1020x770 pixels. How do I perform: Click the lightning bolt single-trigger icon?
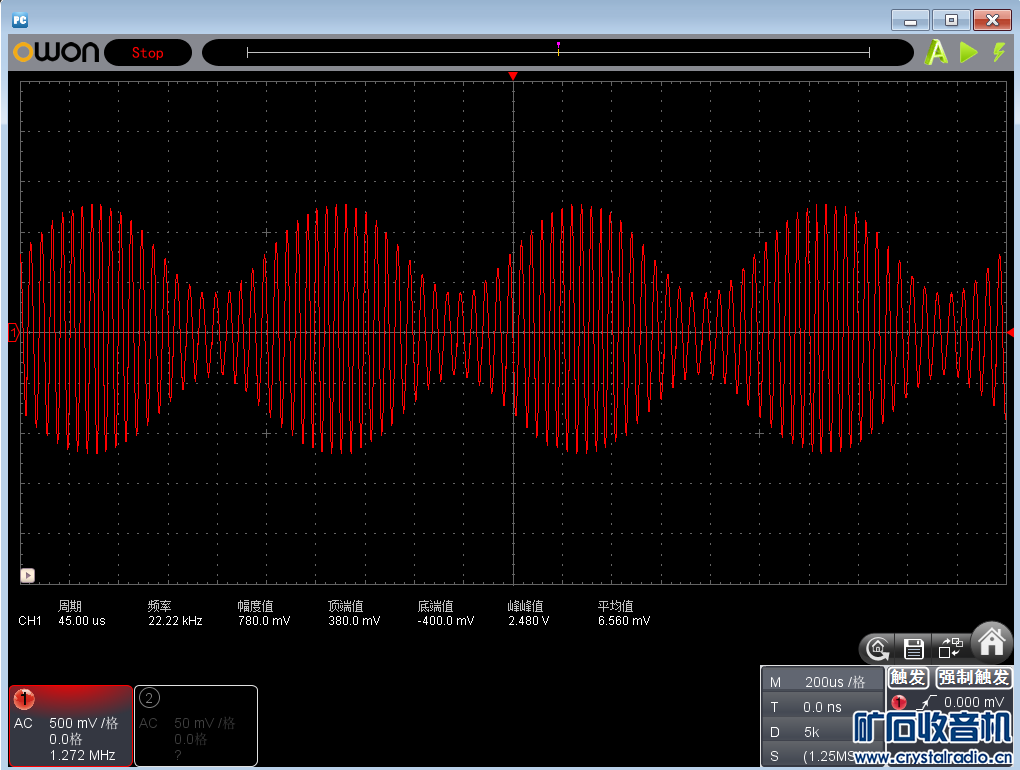pos(998,53)
